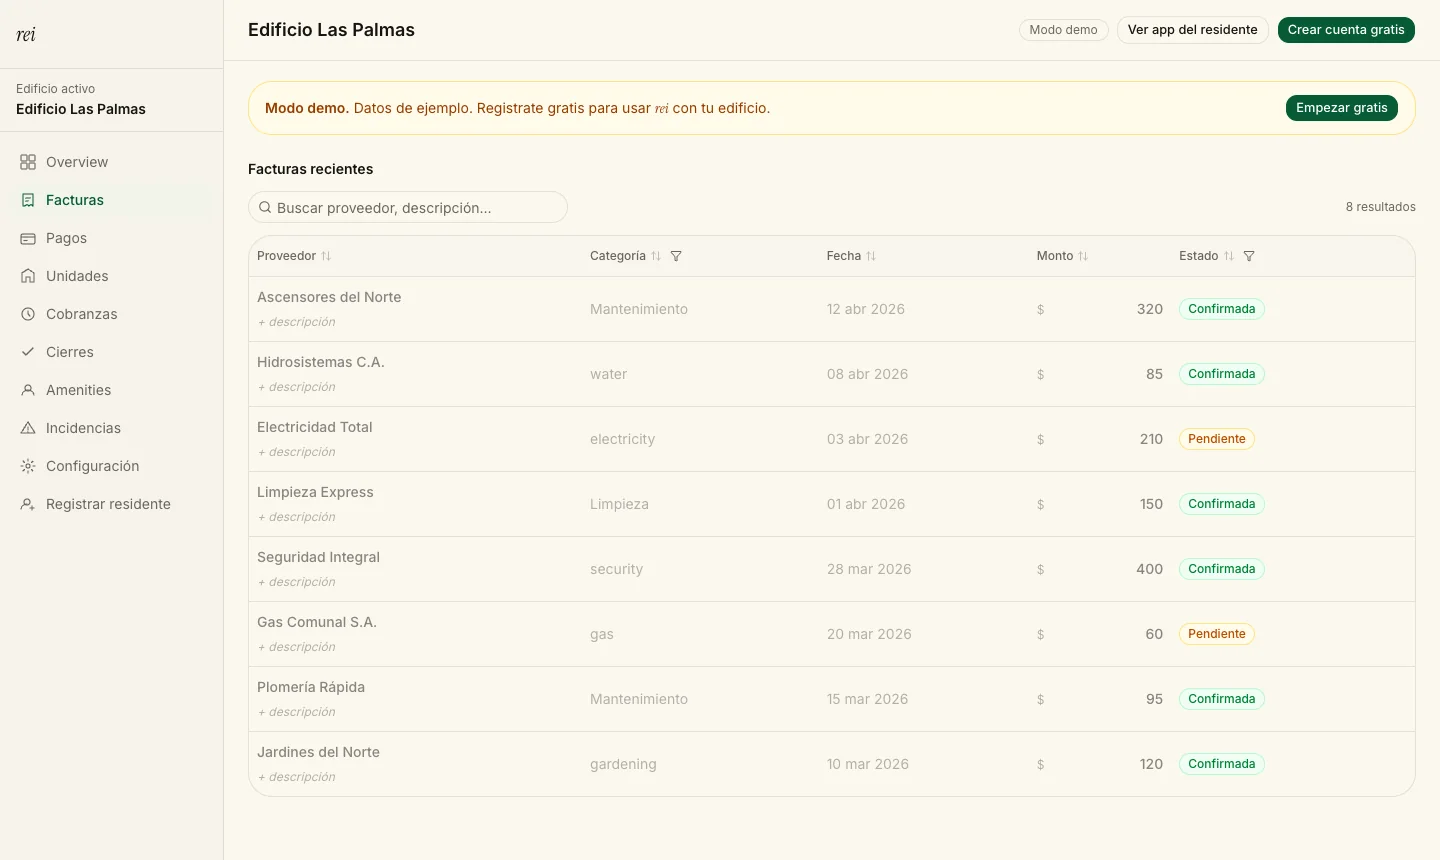Click category cell 'gardening'
The height and width of the screenshot is (860, 1440).
point(623,764)
